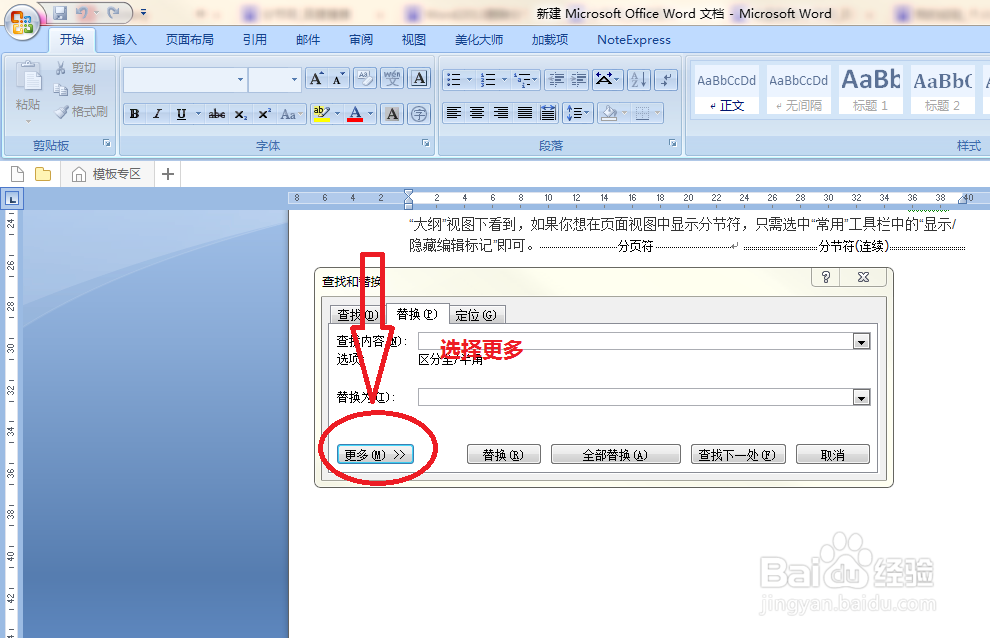Click the 替换 button
The height and width of the screenshot is (638, 990).
point(504,455)
